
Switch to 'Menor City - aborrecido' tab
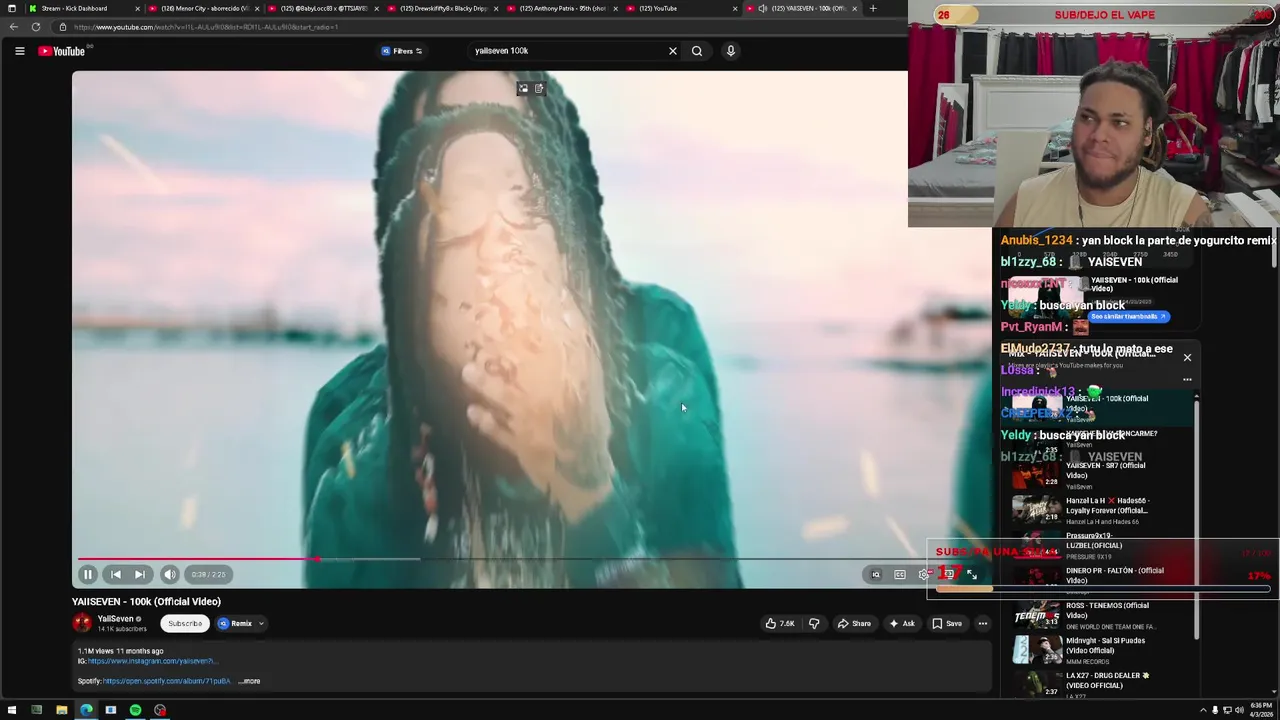tap(205, 8)
